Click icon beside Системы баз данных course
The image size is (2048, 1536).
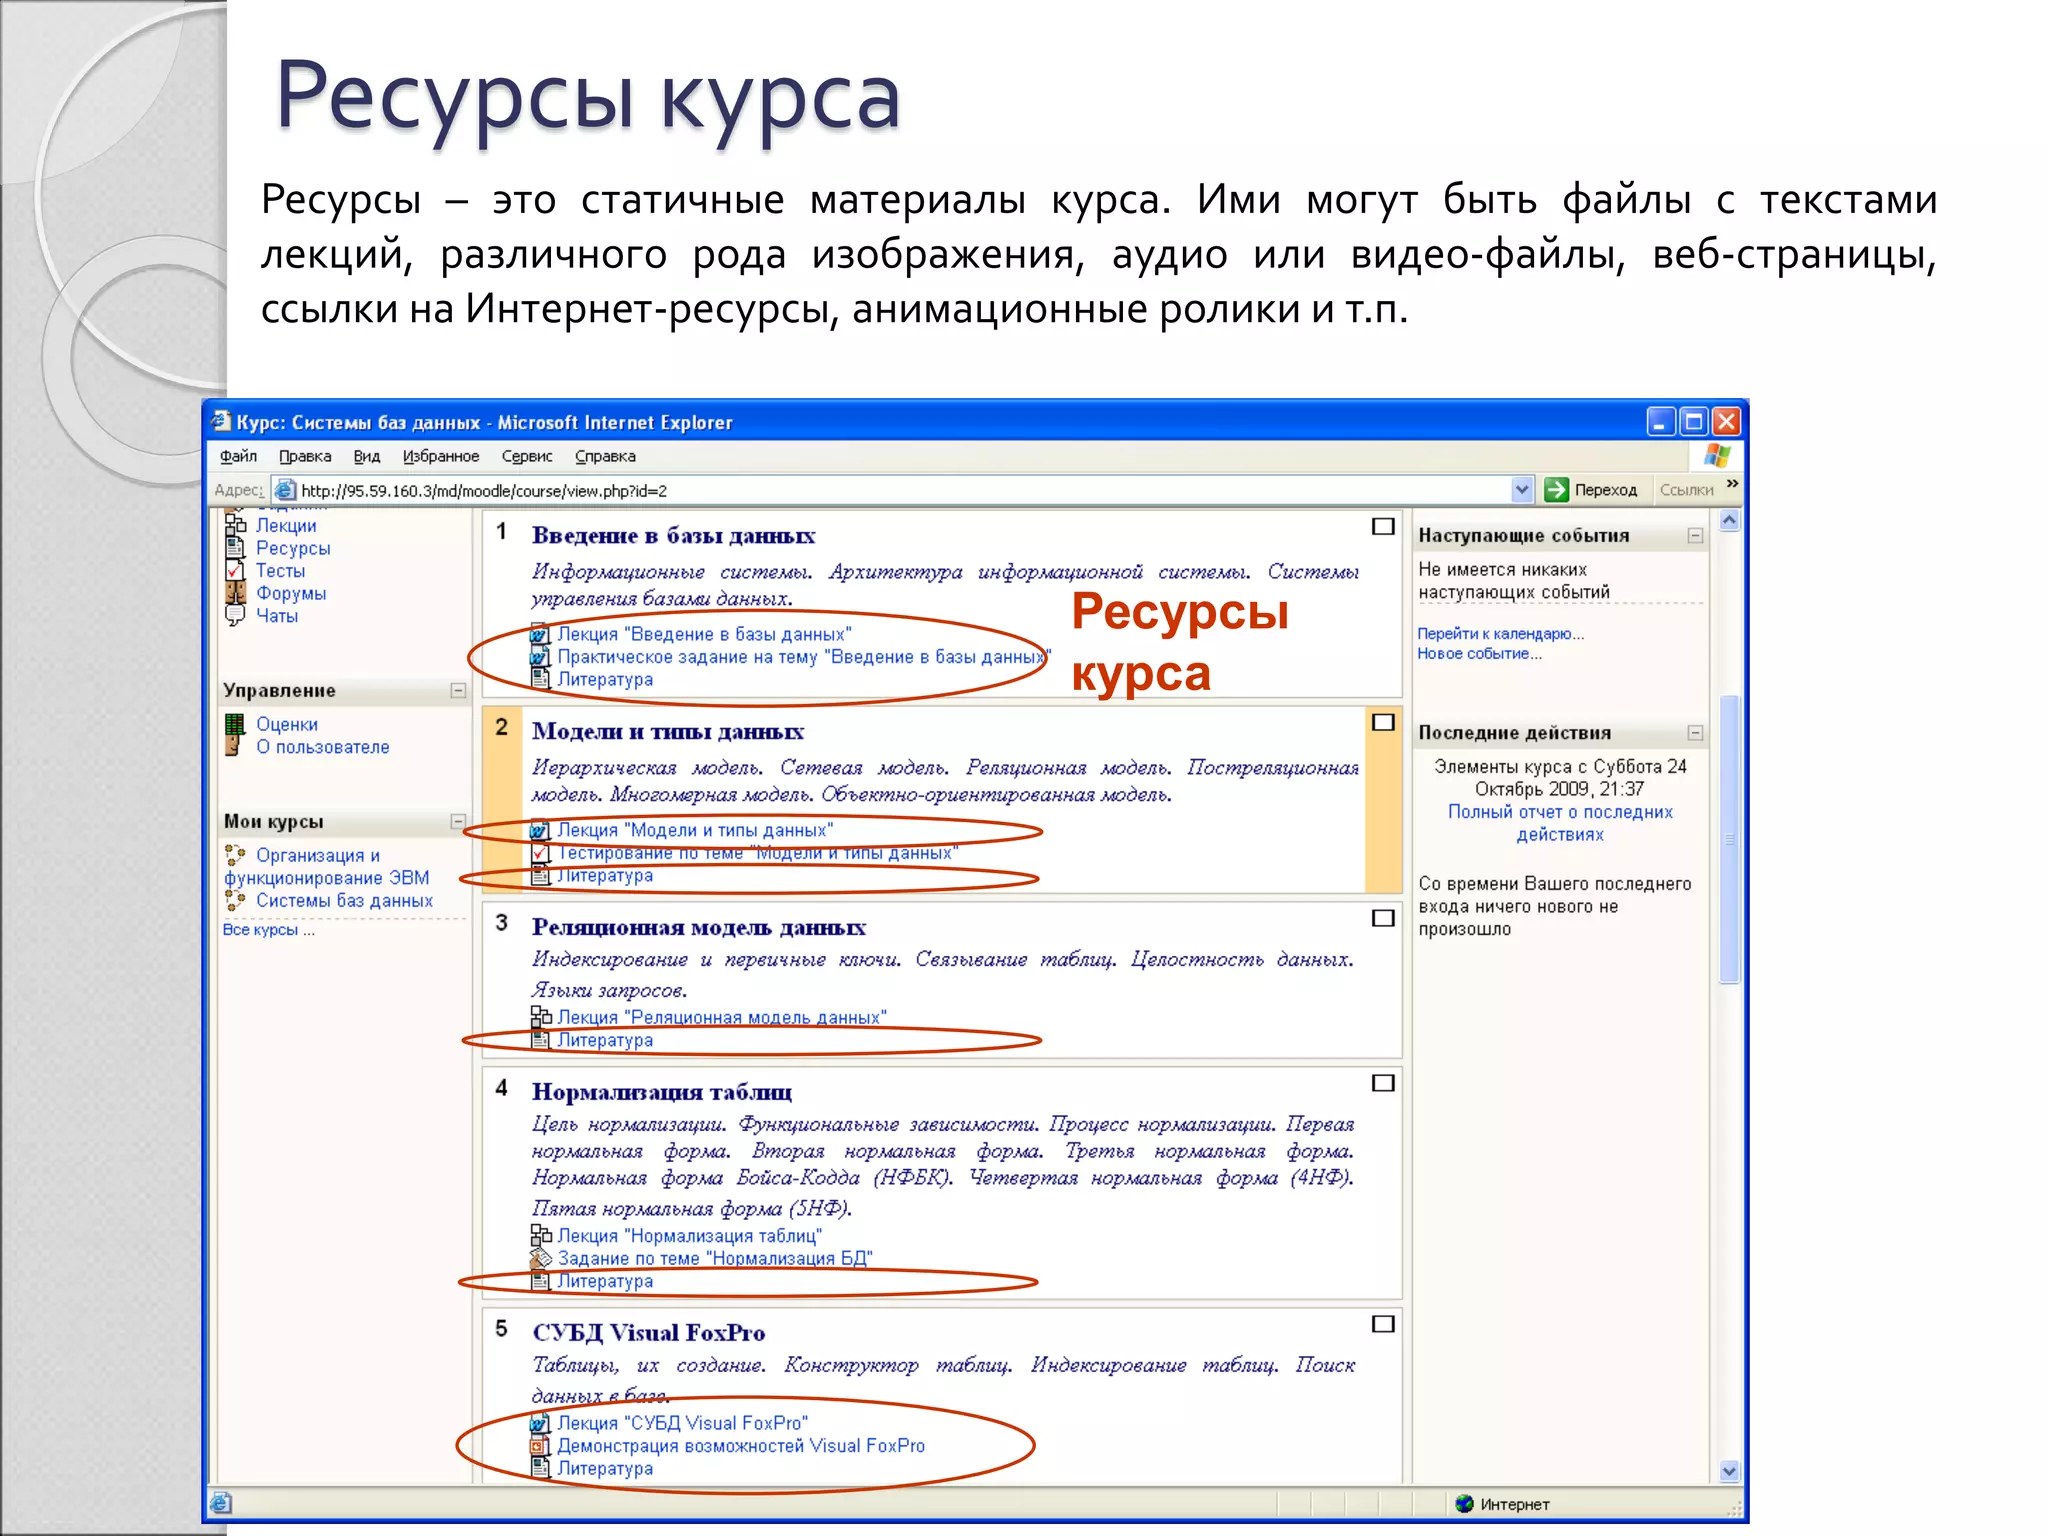click(235, 900)
